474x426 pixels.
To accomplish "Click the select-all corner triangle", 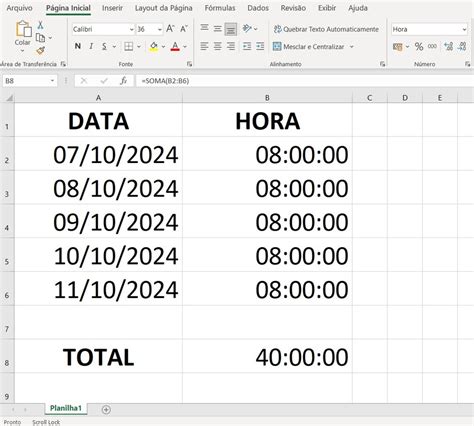I will [9, 98].
